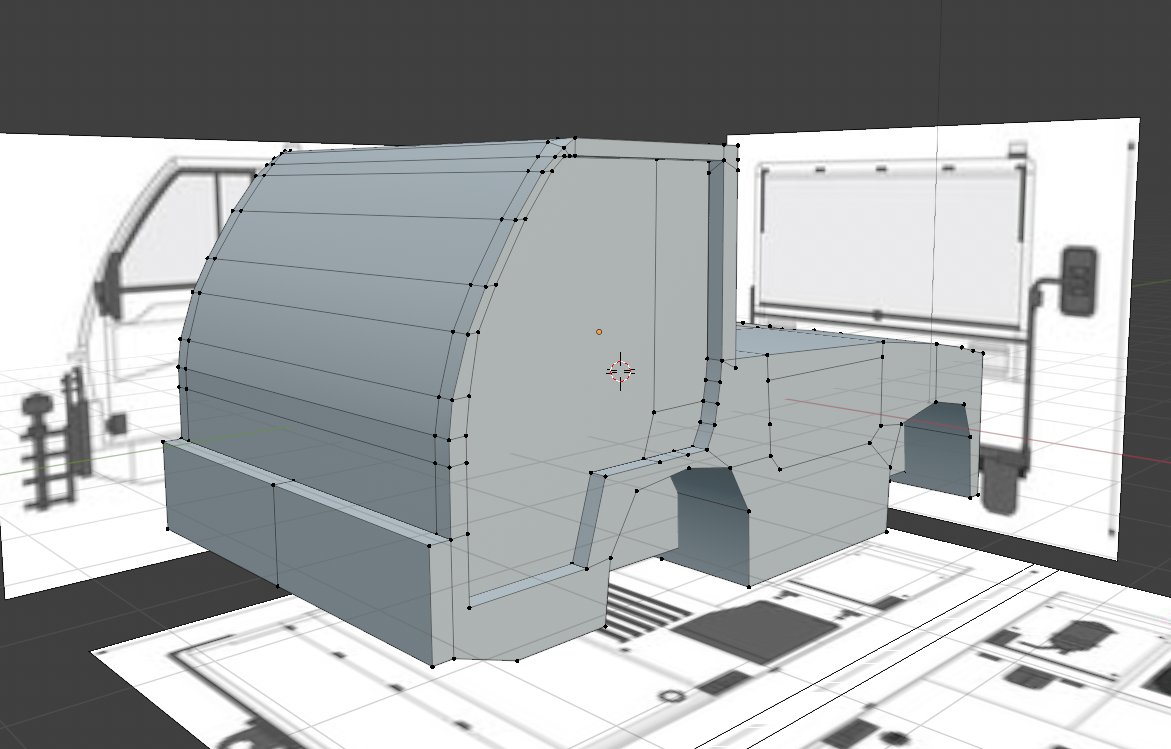The image size is (1171, 749).
Task: Click the orange object origin dot
Action: coord(599,331)
